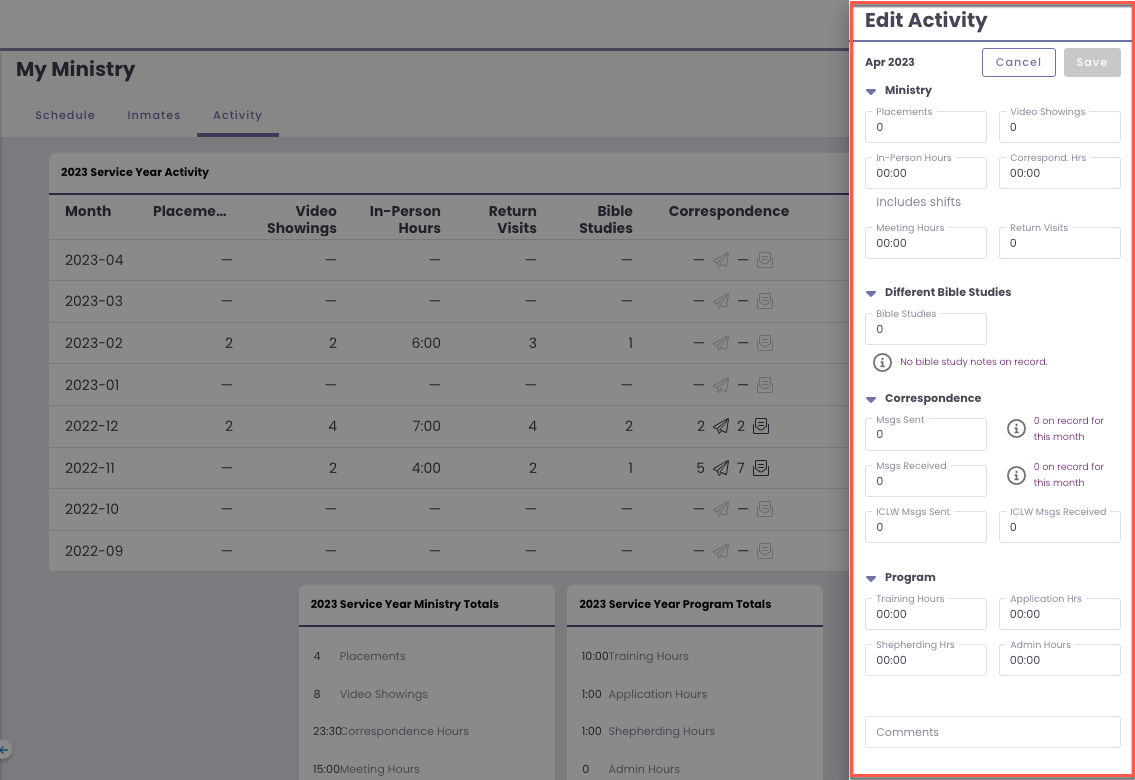The height and width of the screenshot is (780, 1135).
Task: Click 23:30 Correspondence Hours total
Action: point(391,732)
